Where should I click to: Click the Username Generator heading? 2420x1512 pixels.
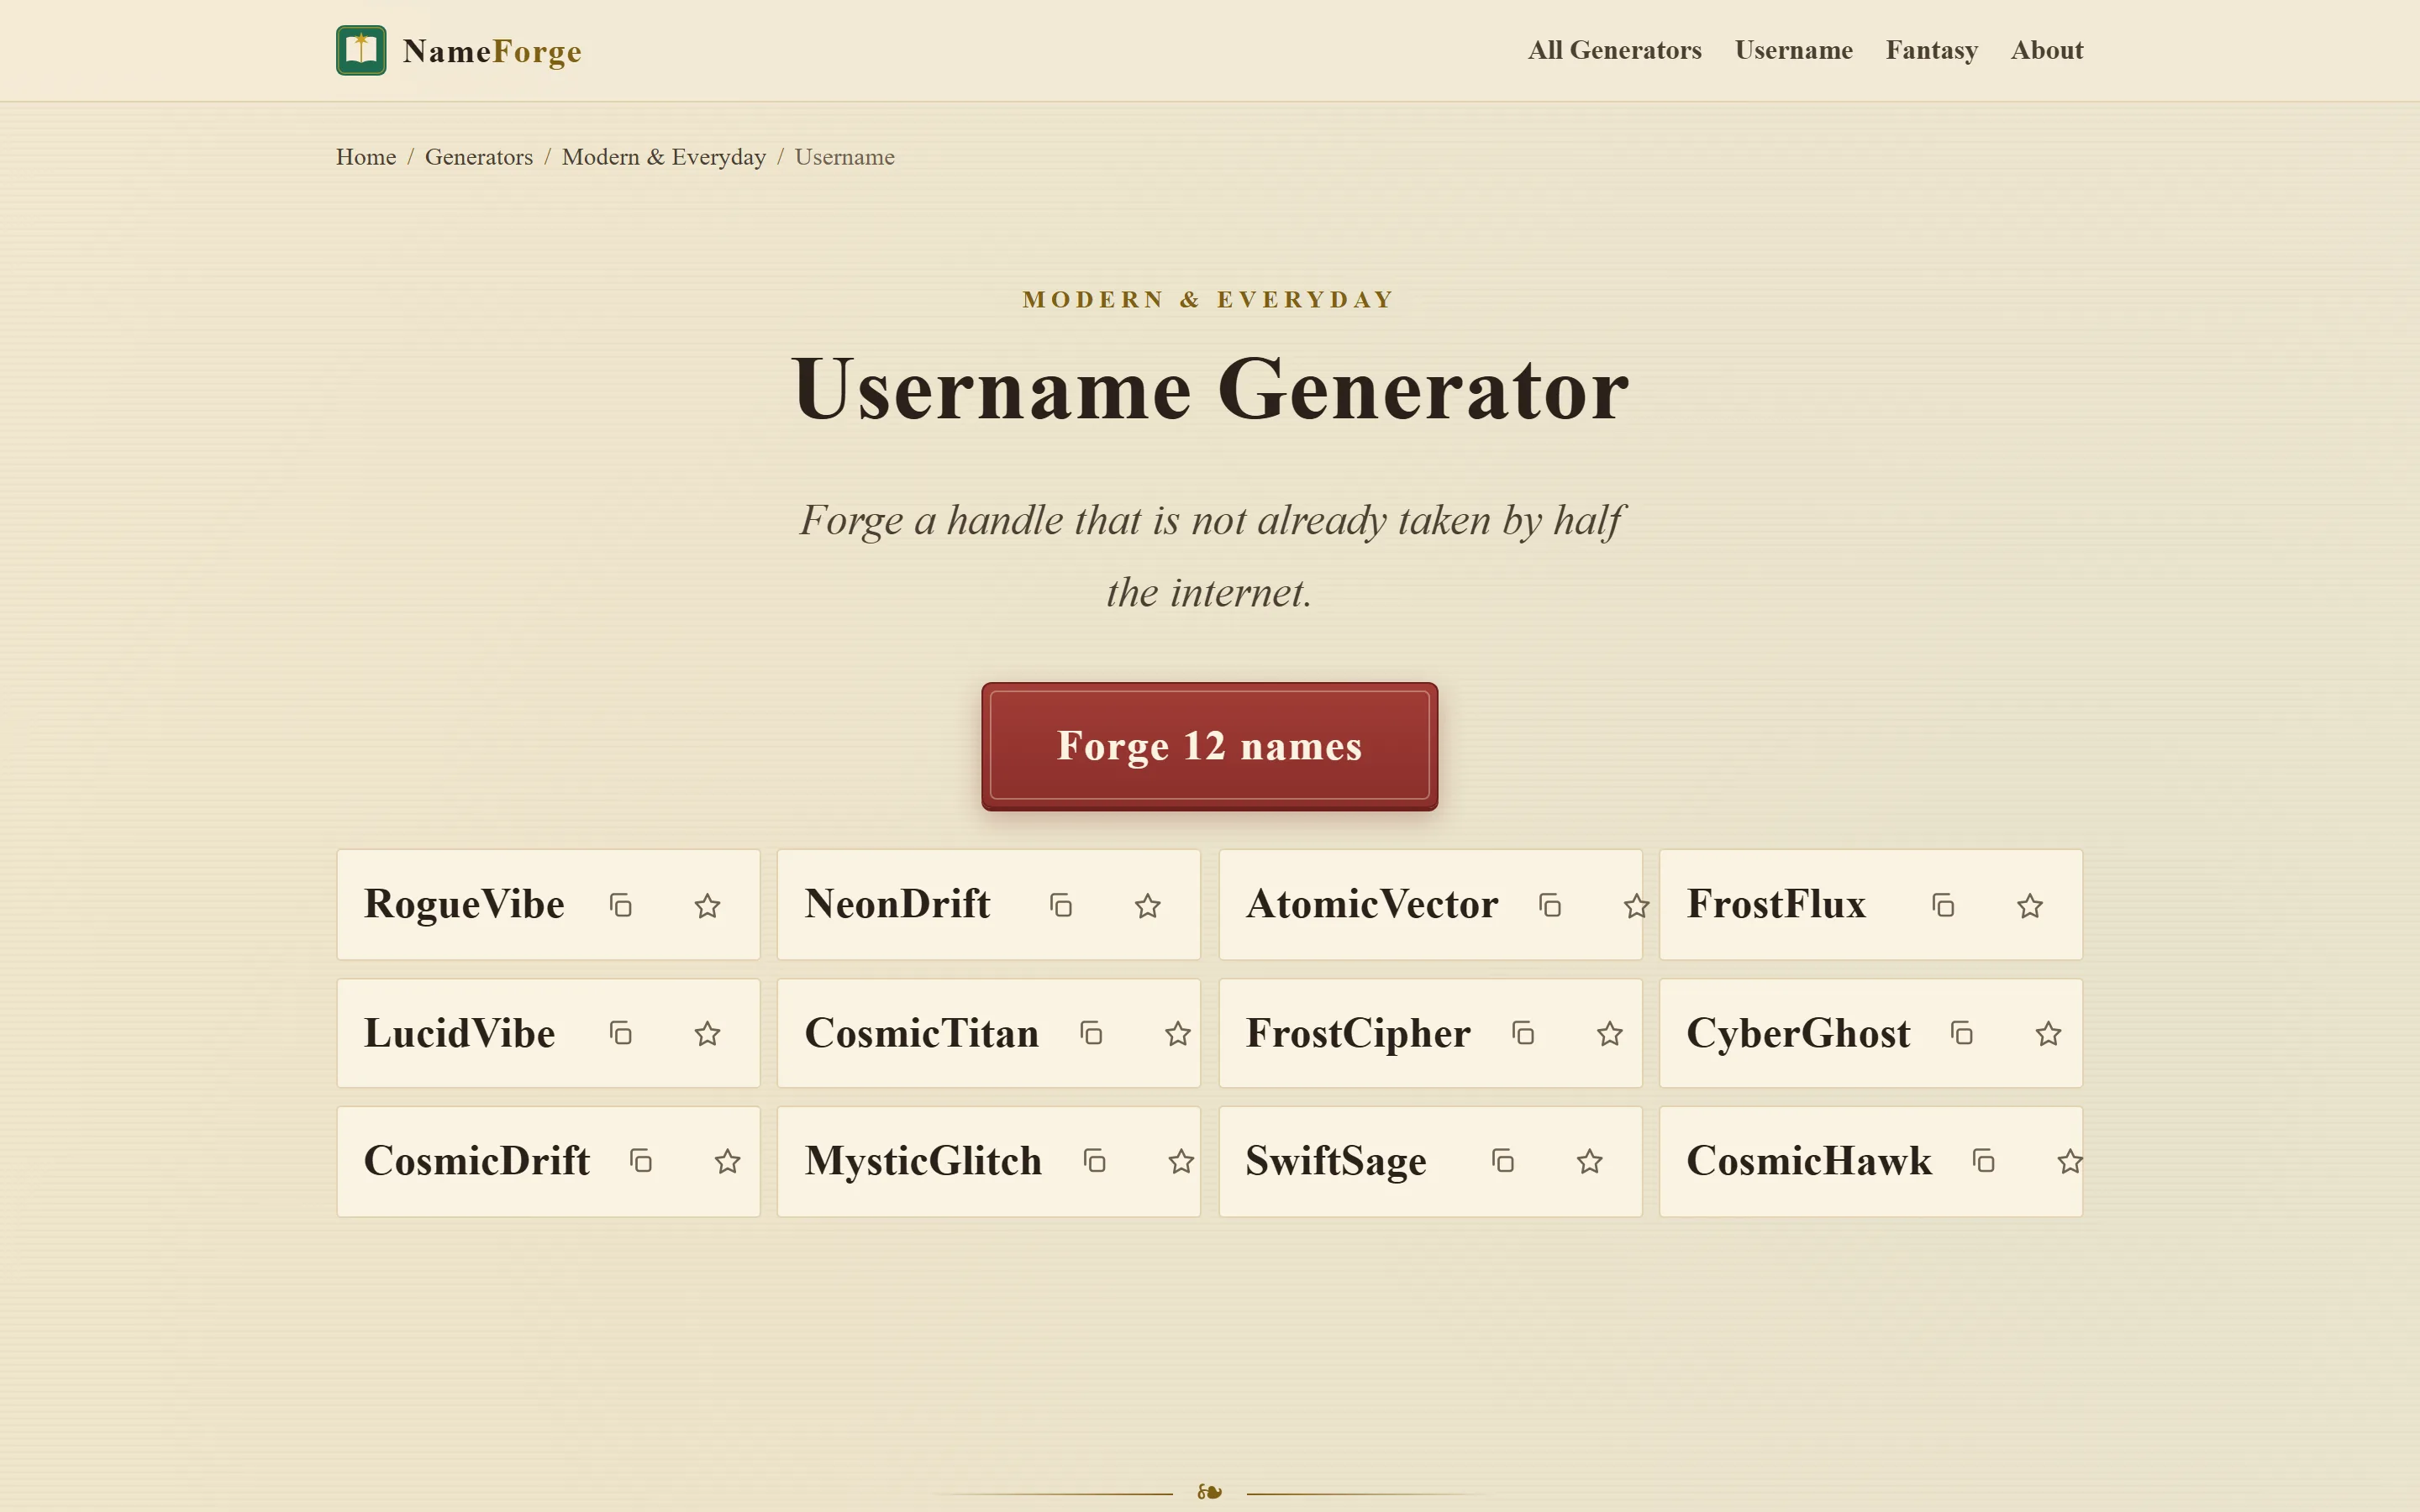tap(1210, 389)
